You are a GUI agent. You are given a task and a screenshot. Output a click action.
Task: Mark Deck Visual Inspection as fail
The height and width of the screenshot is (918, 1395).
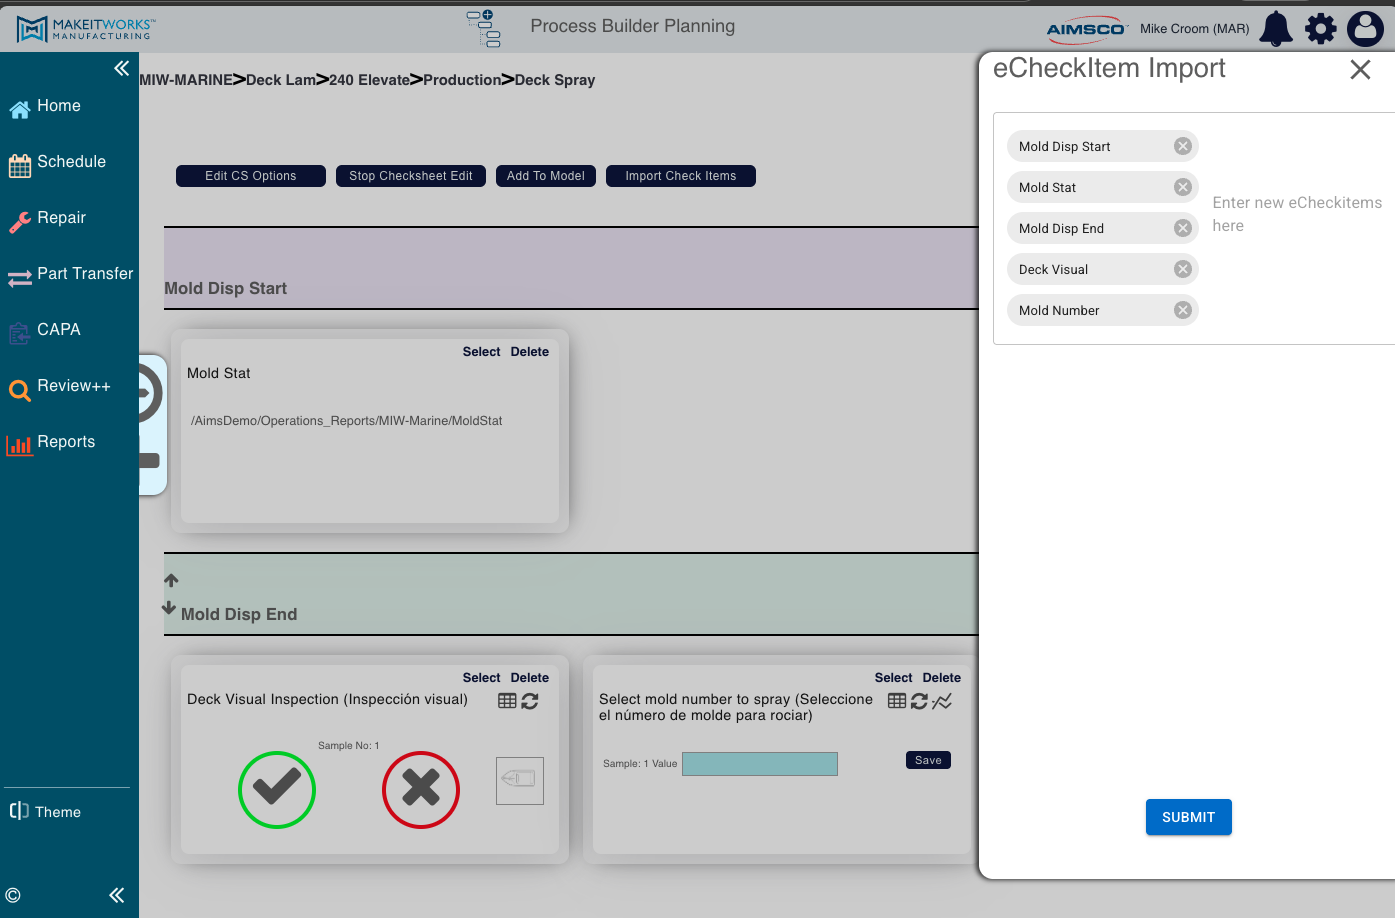(421, 790)
